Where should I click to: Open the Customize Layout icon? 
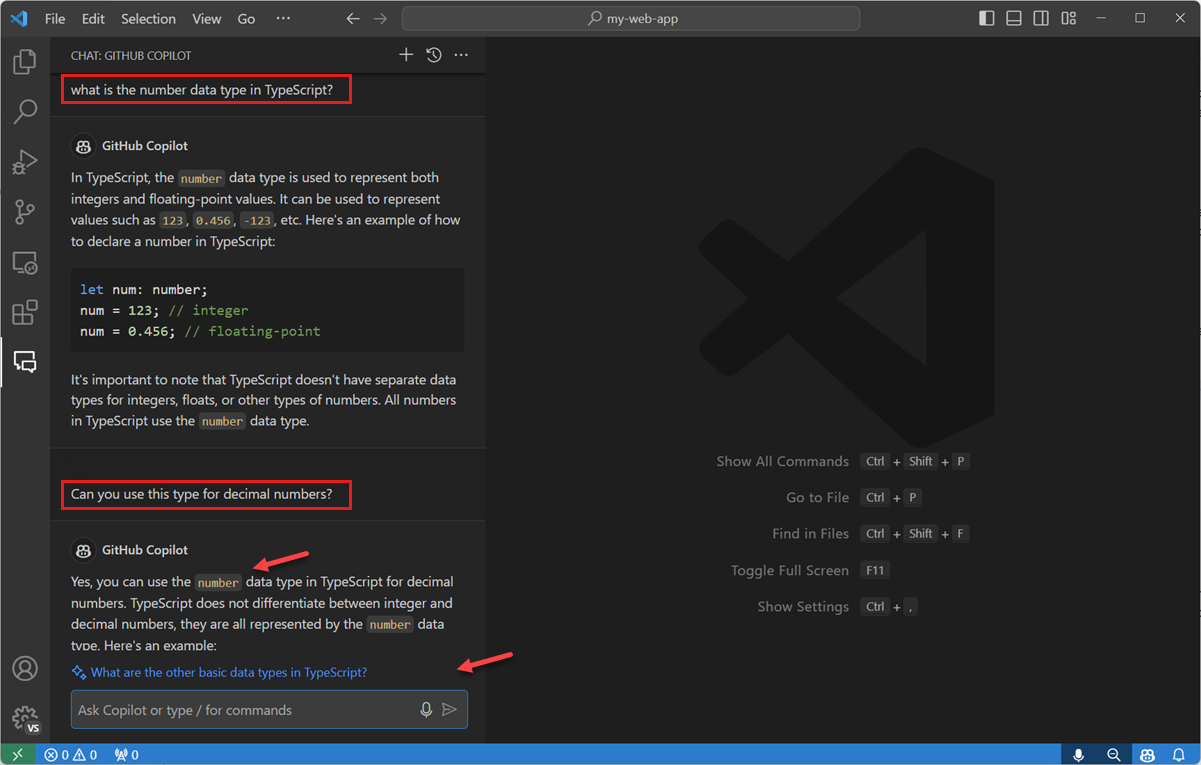point(1069,18)
